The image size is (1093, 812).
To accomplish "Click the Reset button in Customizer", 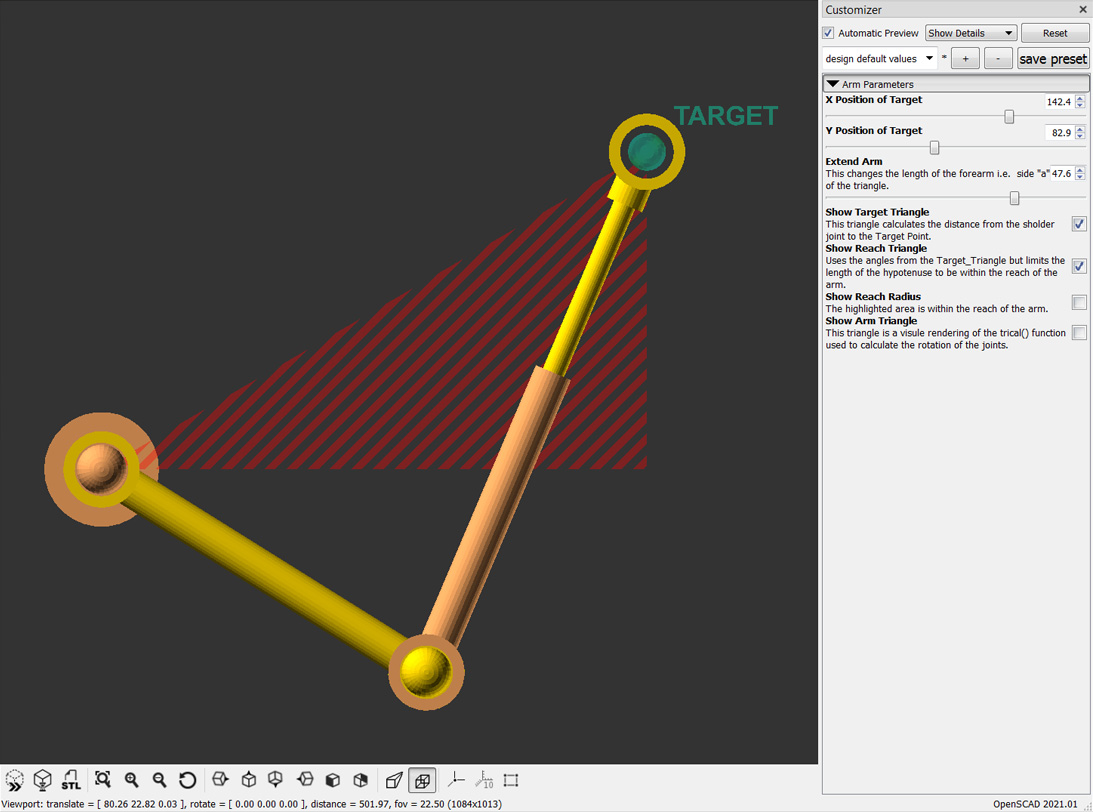I will point(1055,33).
